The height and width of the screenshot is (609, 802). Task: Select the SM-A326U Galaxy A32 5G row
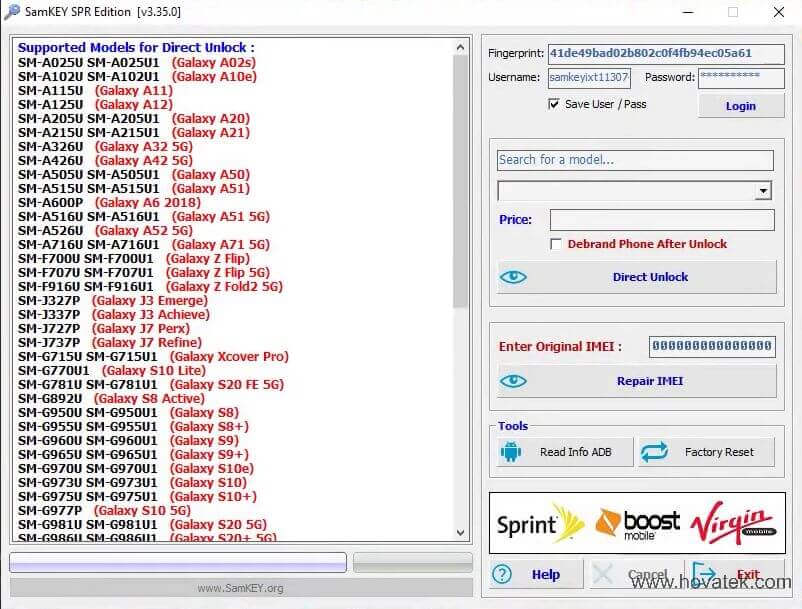105,147
